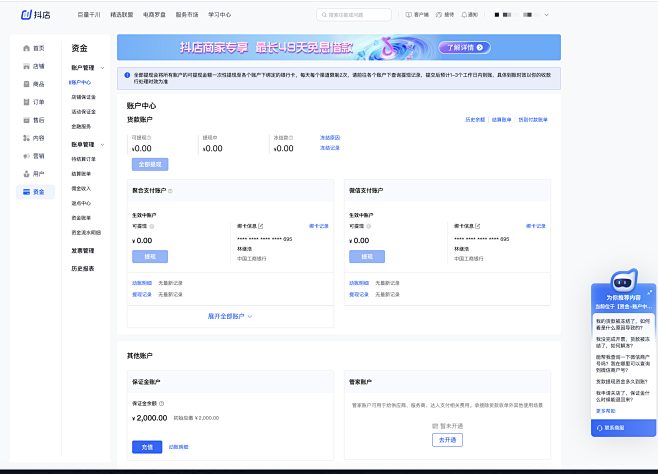The height and width of the screenshot is (474, 658).
Task: Click 提现 button in 聚合支付账户
Action: click(150, 257)
